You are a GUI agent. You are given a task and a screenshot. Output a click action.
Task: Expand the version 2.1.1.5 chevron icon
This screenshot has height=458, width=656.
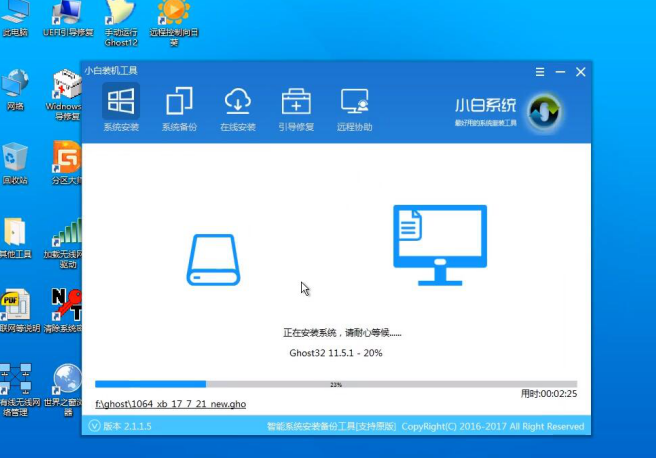click(94, 426)
